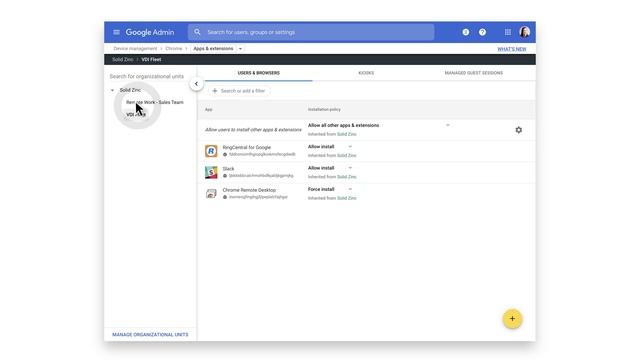640x360 pixels.
Task: Switch to Users & Browsers tab
Action: pos(259,73)
